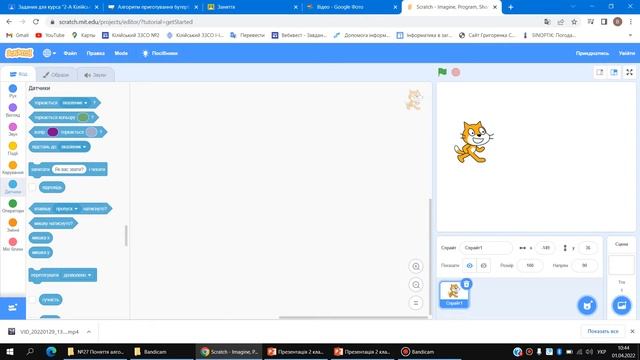Click green color in touching color block
Screen dimensions: 640x360
tap(83, 118)
